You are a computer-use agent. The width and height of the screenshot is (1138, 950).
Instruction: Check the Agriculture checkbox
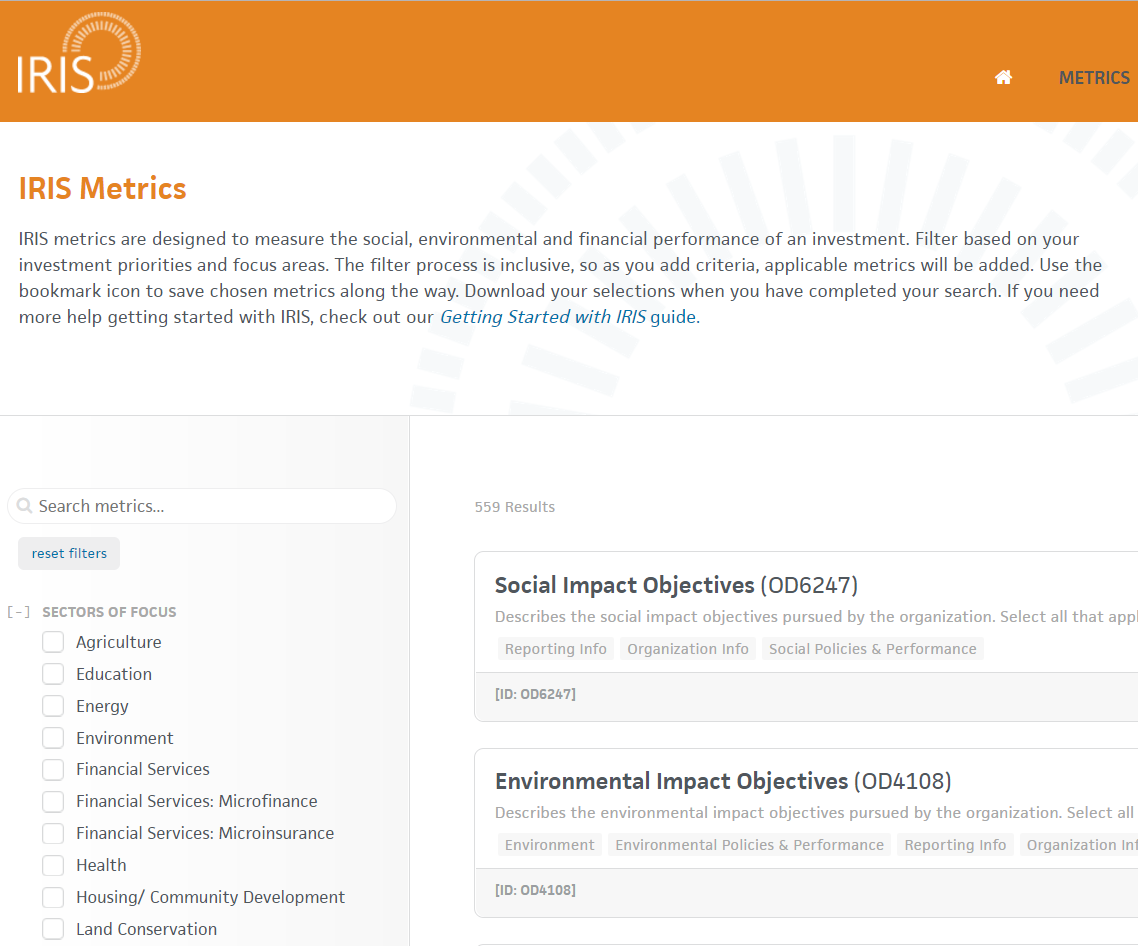tap(53, 642)
